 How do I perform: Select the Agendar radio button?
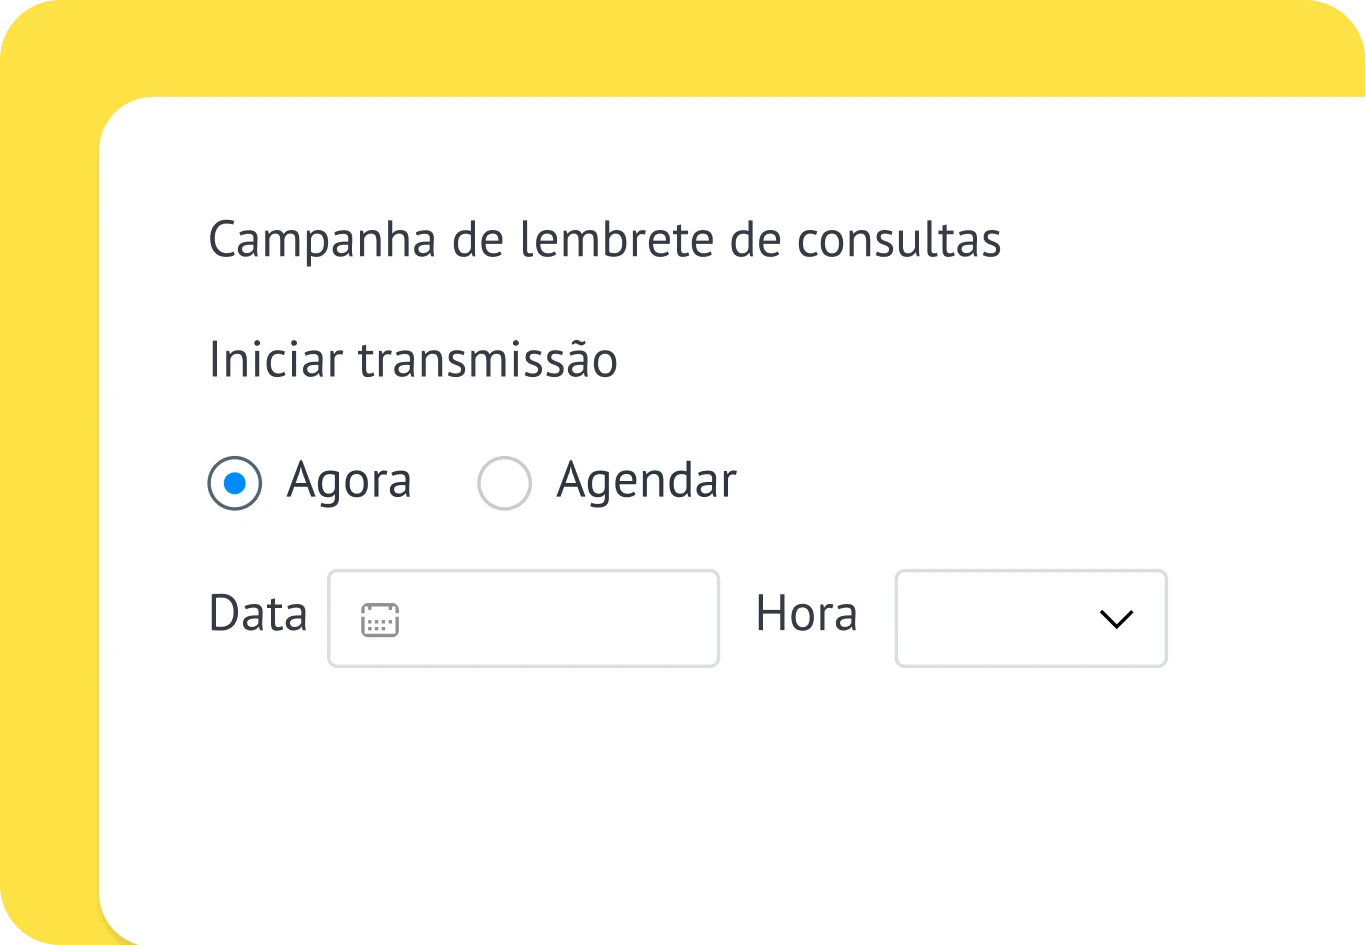[x=504, y=484]
